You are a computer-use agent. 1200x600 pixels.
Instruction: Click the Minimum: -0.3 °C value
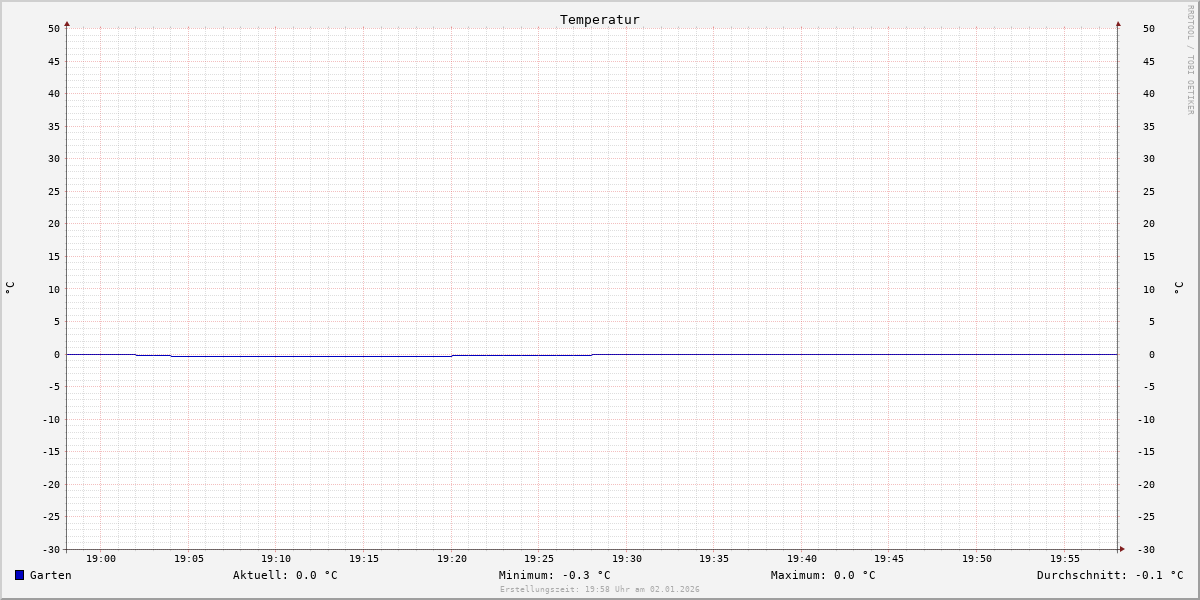click(554, 575)
